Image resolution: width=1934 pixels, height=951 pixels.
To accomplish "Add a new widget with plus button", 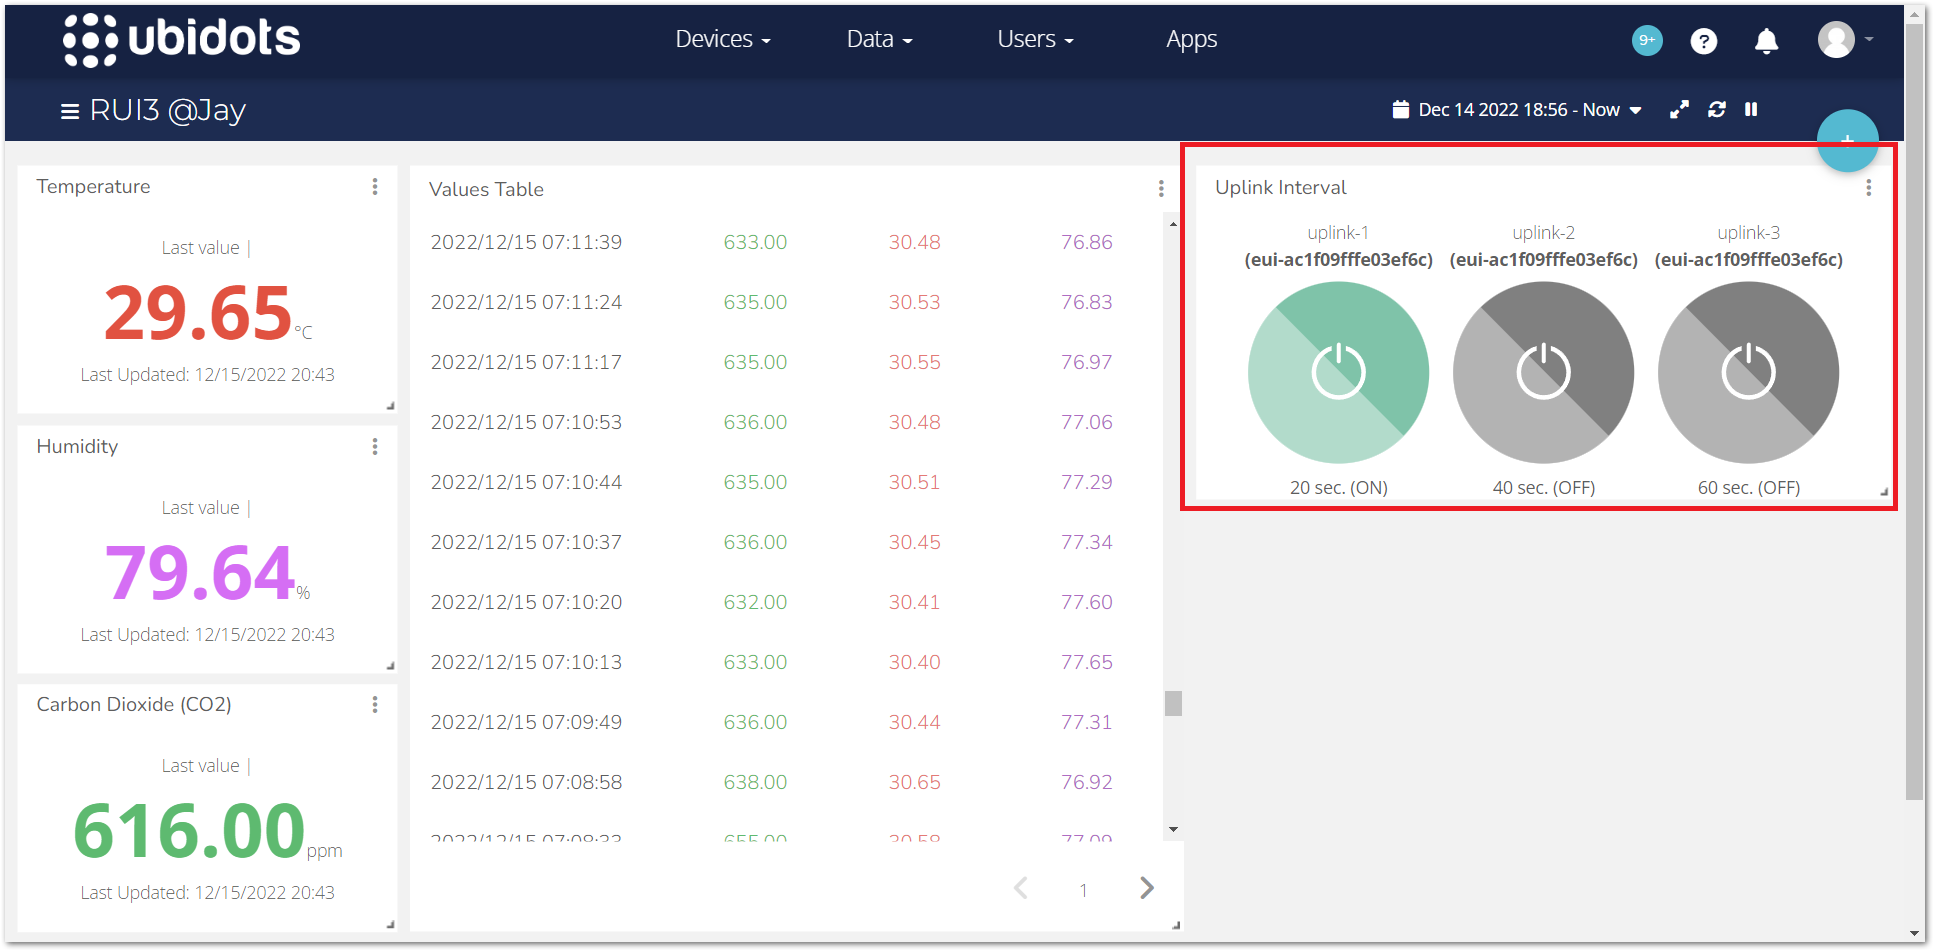I will click(x=1846, y=140).
